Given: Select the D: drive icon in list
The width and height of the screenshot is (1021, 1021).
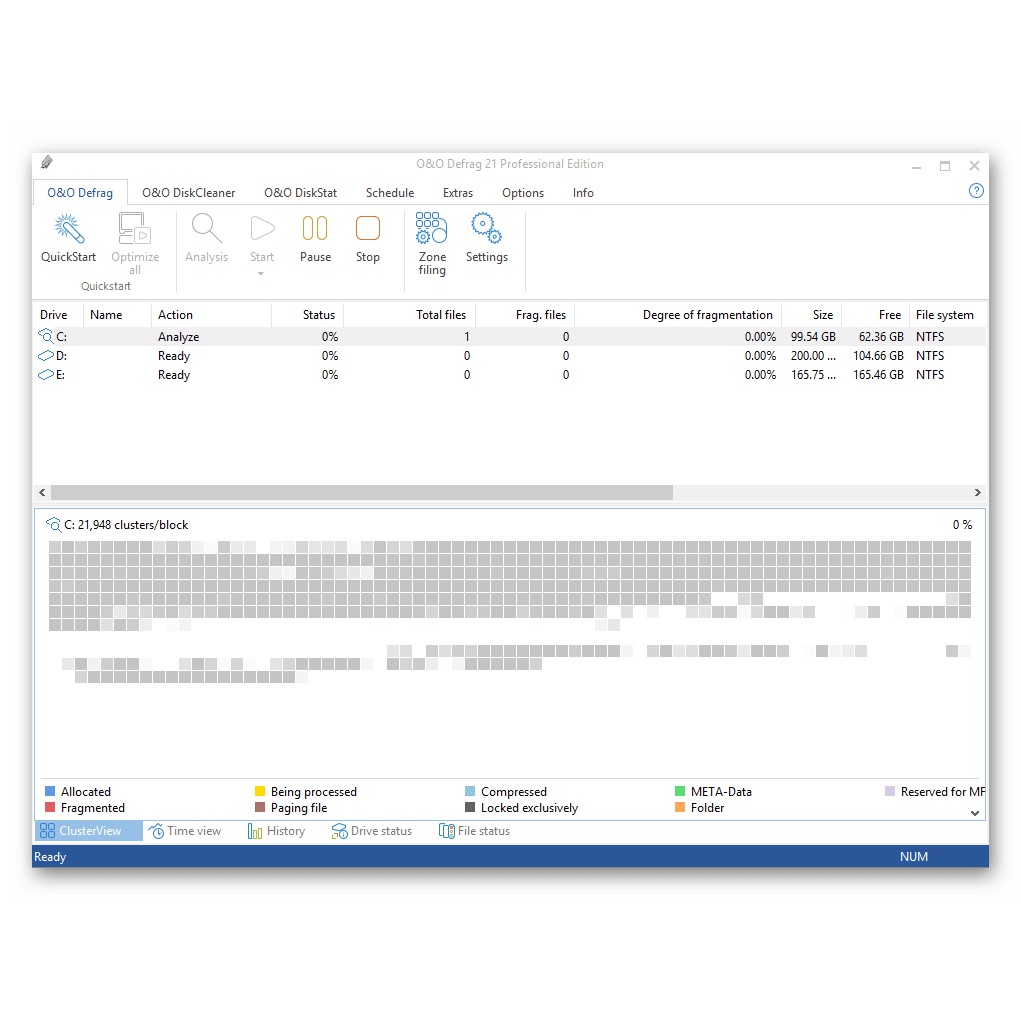Looking at the screenshot, I should (46, 356).
